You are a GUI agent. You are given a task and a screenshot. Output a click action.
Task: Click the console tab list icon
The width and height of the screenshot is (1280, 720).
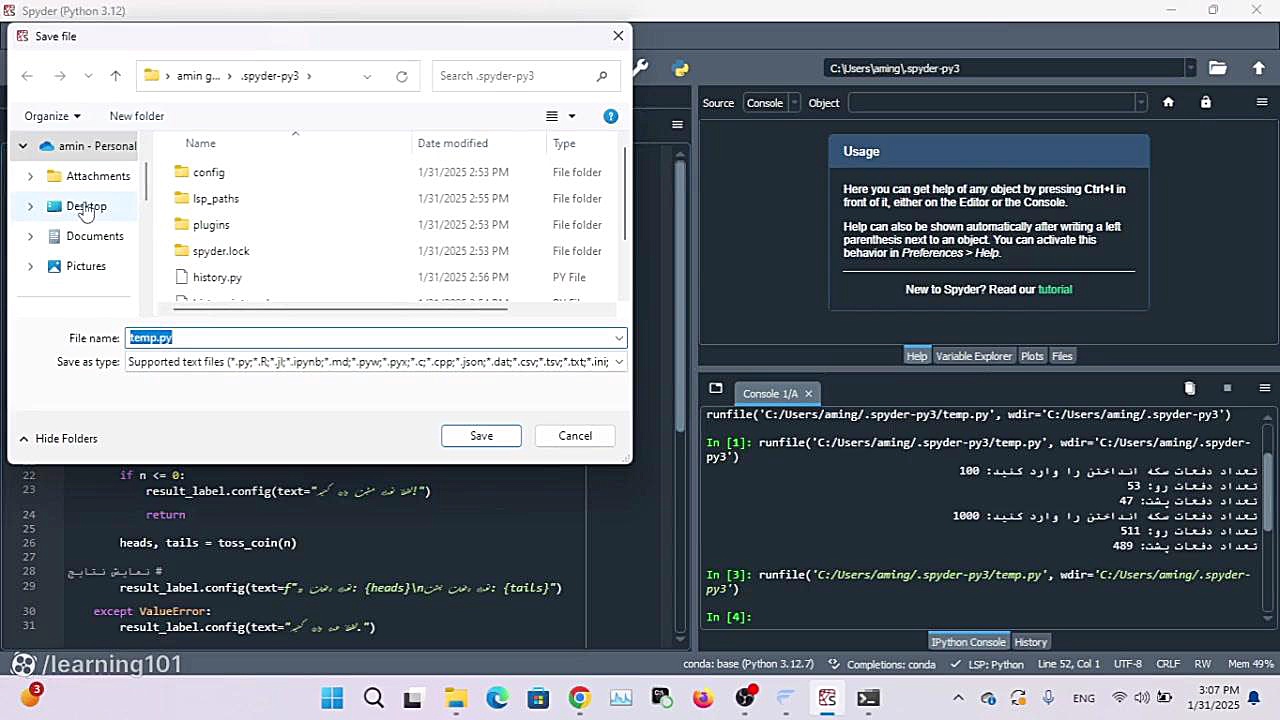tap(716, 388)
